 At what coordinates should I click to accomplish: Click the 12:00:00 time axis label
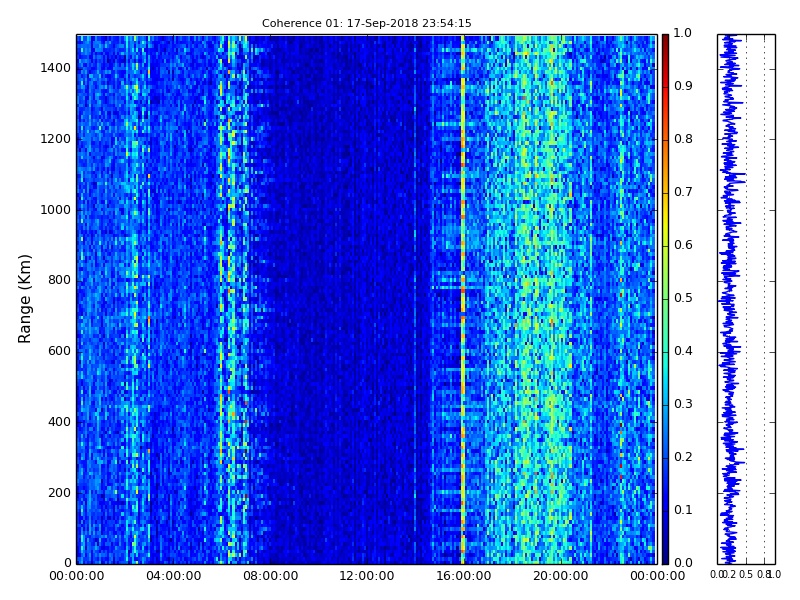tap(367, 576)
